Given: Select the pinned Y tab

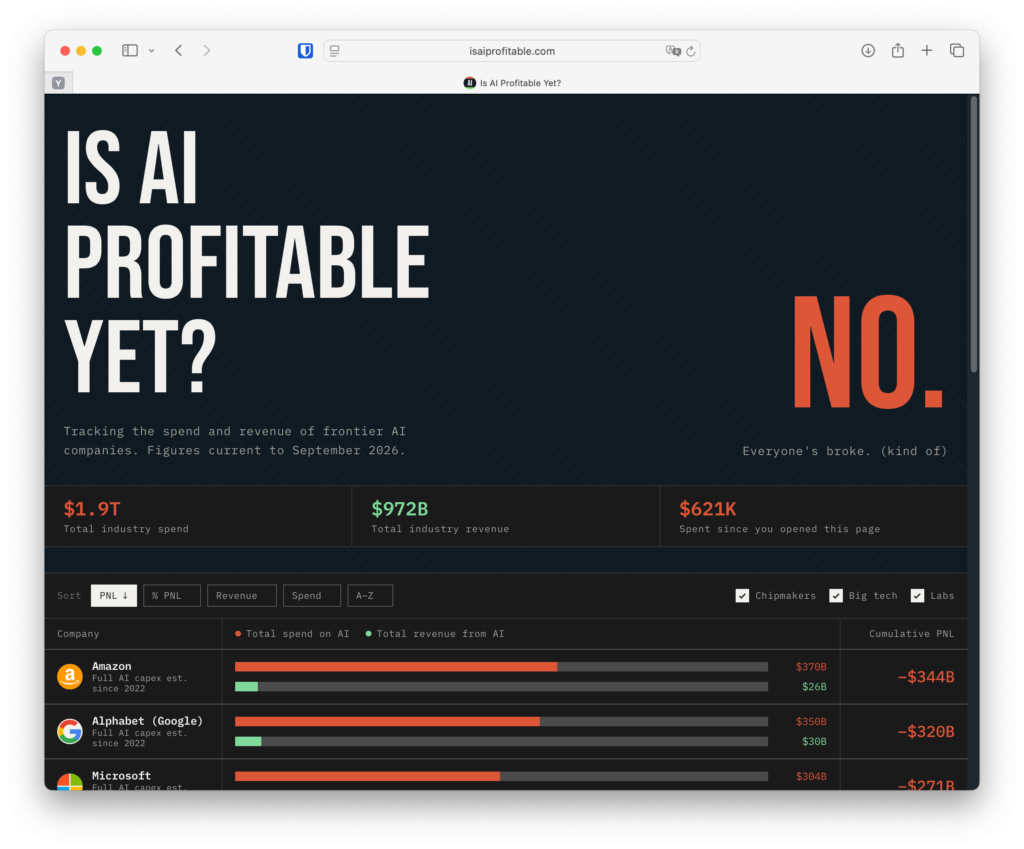Looking at the screenshot, I should tap(59, 83).
